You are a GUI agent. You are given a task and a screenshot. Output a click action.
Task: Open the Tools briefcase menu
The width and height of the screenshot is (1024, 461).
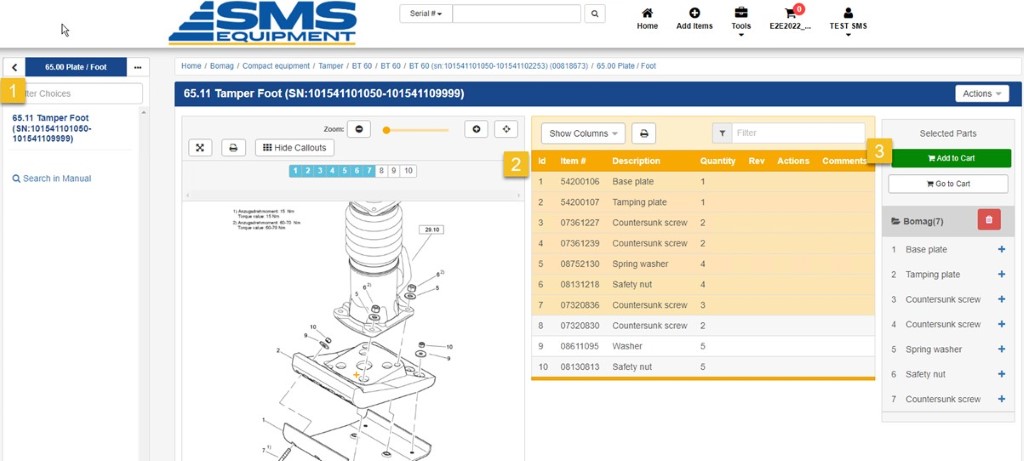click(x=741, y=21)
